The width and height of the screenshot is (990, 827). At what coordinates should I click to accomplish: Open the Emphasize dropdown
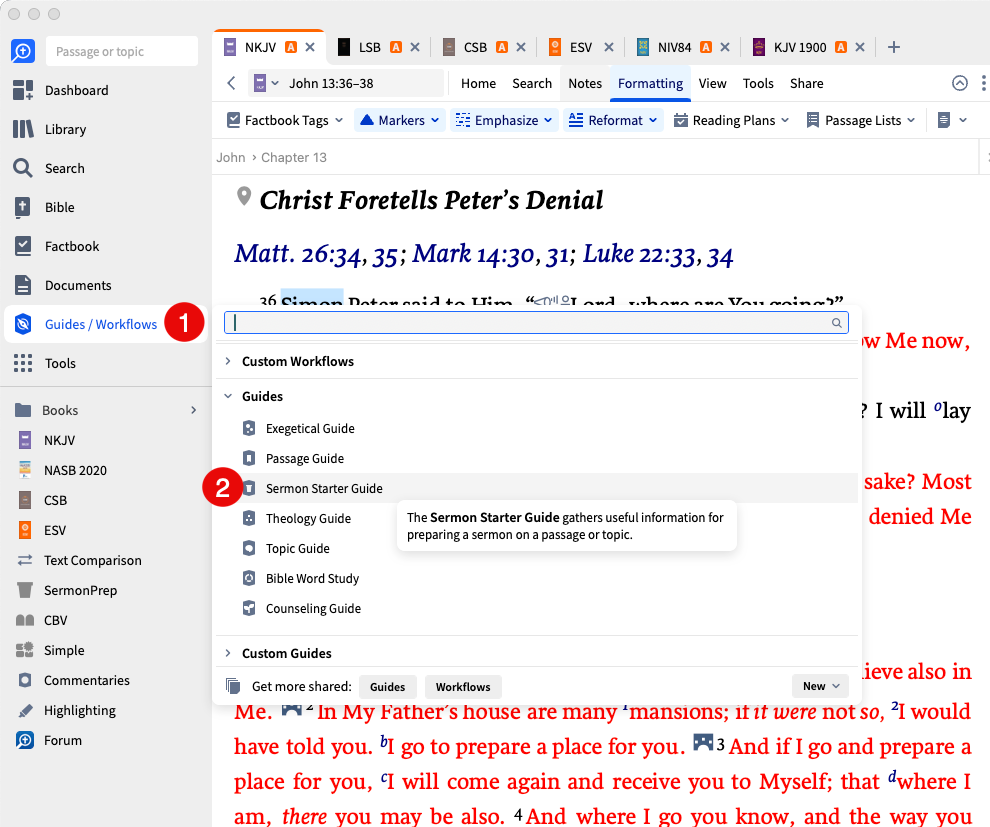click(504, 120)
